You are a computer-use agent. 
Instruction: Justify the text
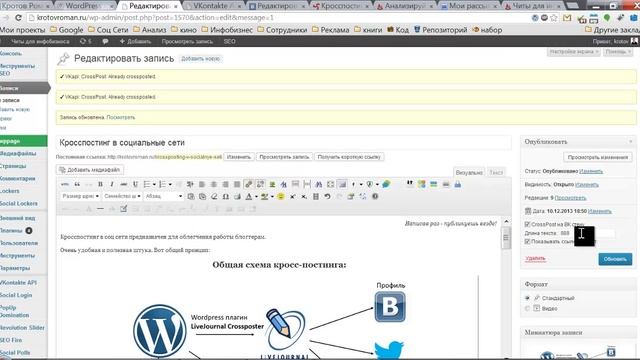coord(237,184)
